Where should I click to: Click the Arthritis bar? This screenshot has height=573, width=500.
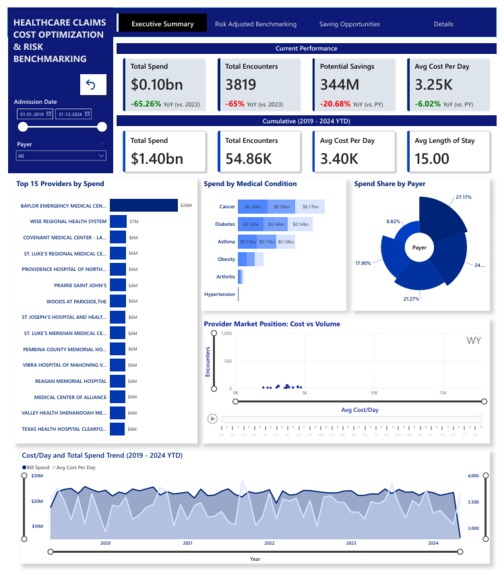[x=241, y=277]
